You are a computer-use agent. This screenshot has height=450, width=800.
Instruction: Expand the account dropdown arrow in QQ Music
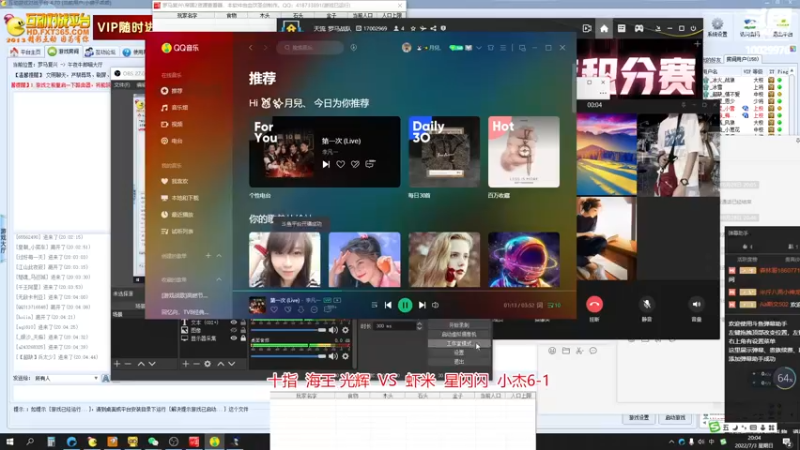point(479,48)
